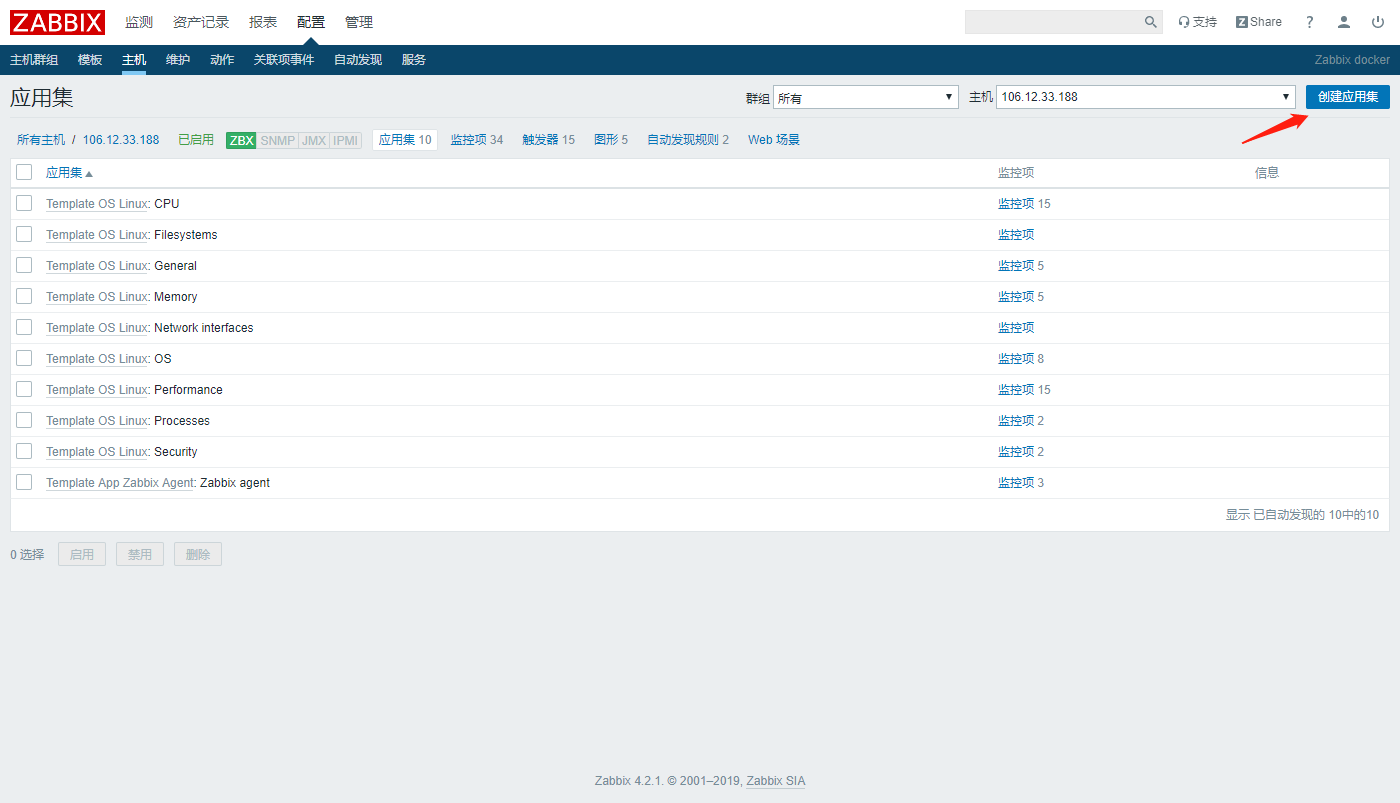
Task: Open the user profile icon
Action: [1344, 22]
